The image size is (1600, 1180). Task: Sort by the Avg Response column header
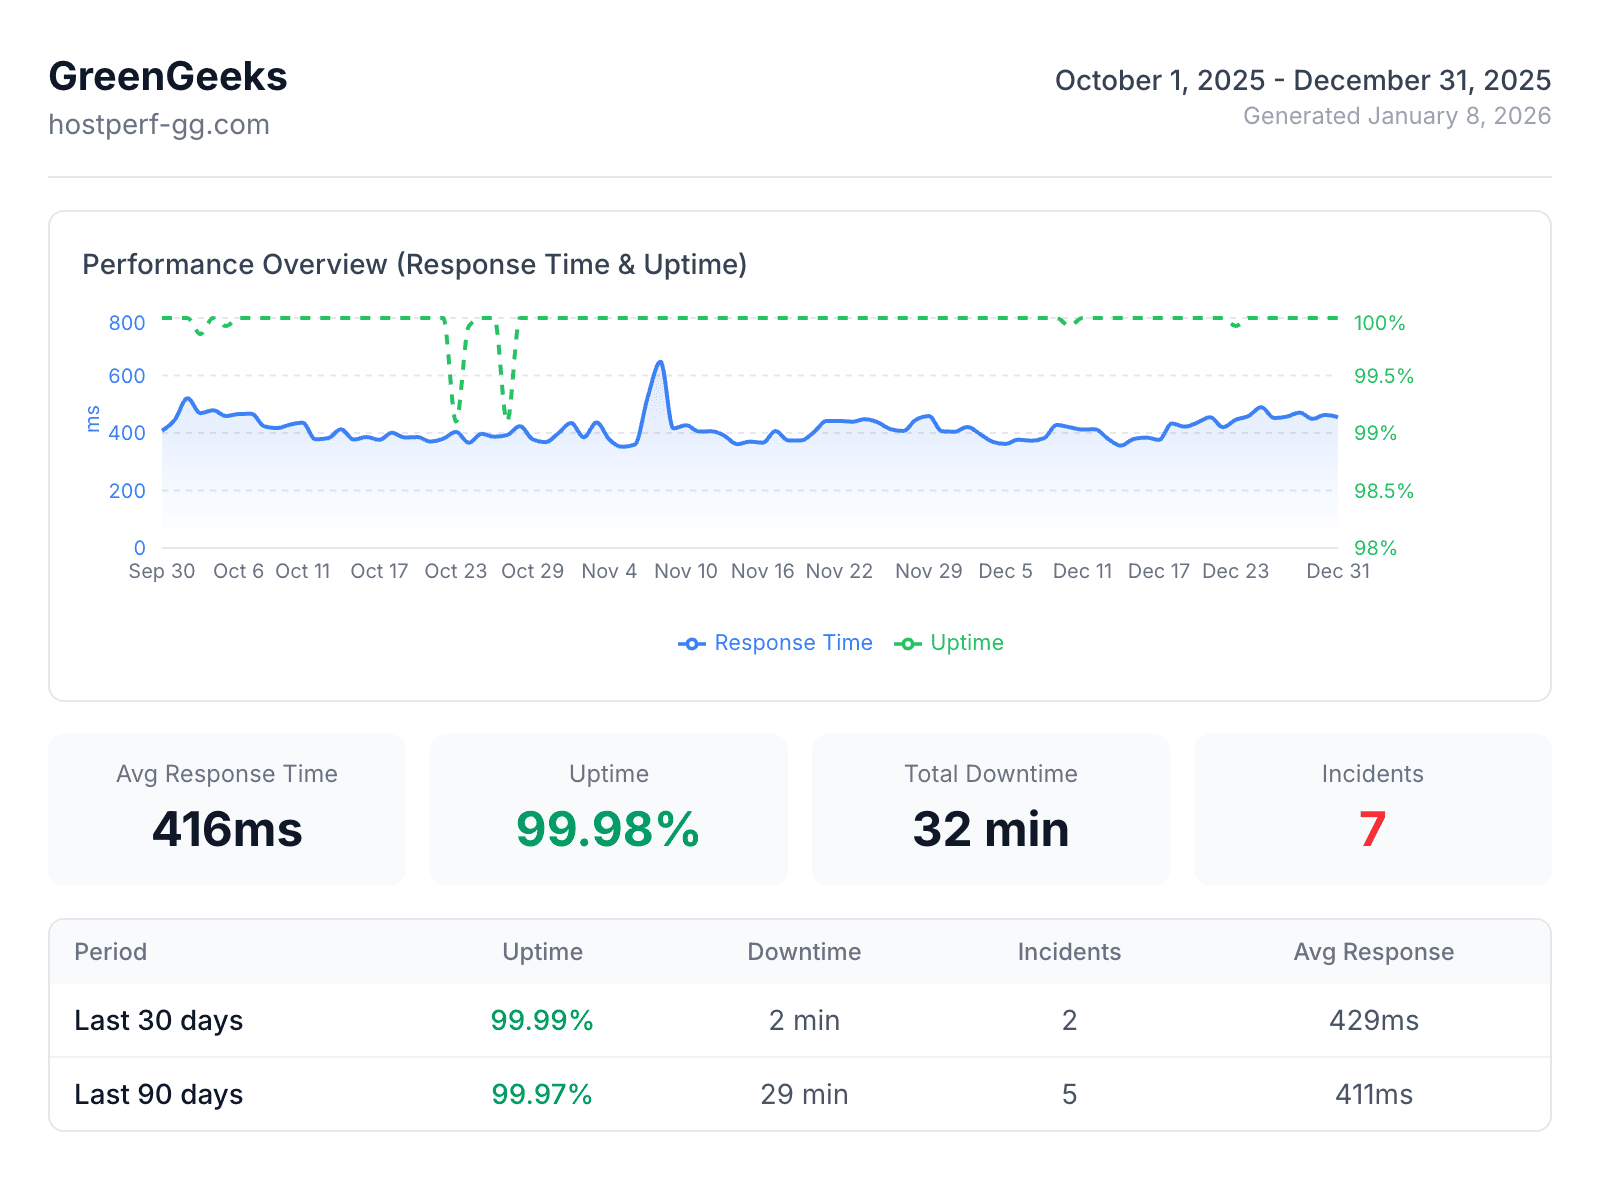(x=1373, y=952)
